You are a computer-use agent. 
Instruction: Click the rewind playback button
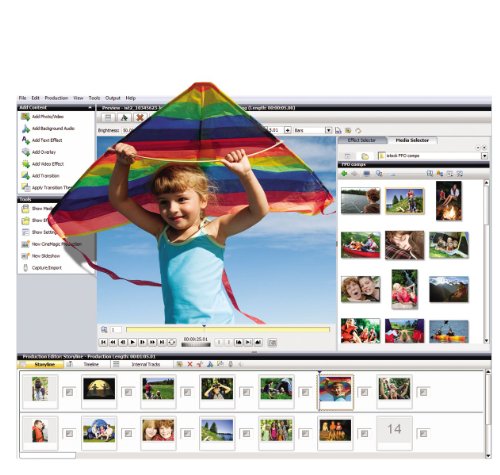pos(113,342)
